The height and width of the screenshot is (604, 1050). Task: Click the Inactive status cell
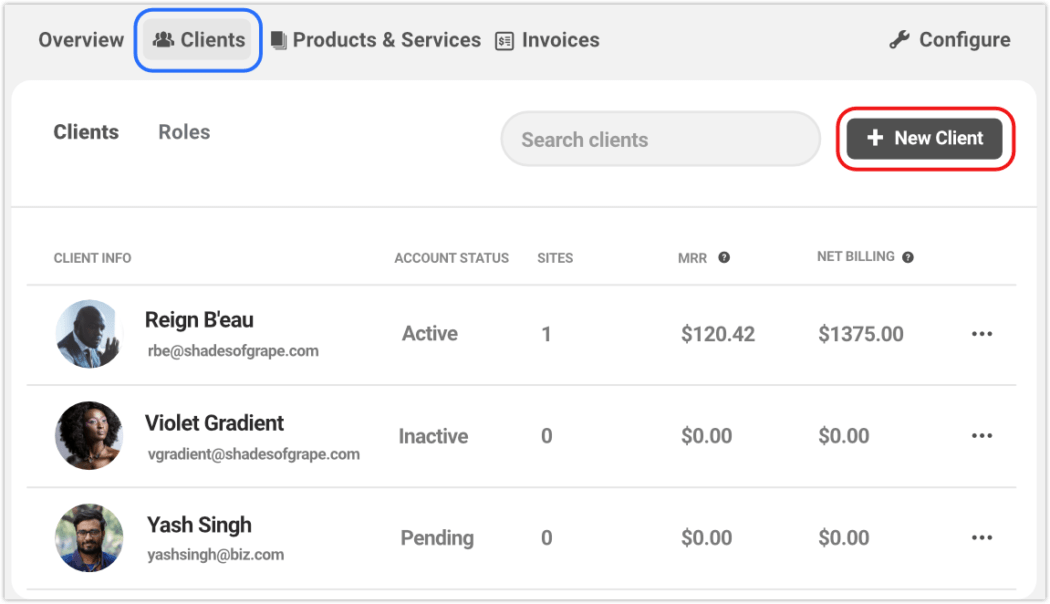433,436
